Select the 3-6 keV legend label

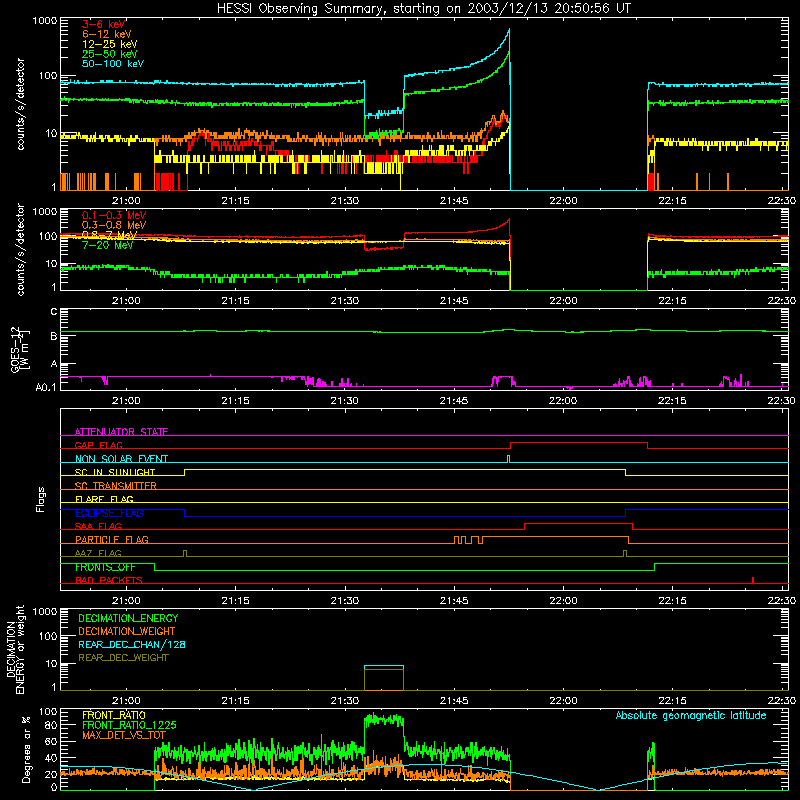[x=104, y=24]
